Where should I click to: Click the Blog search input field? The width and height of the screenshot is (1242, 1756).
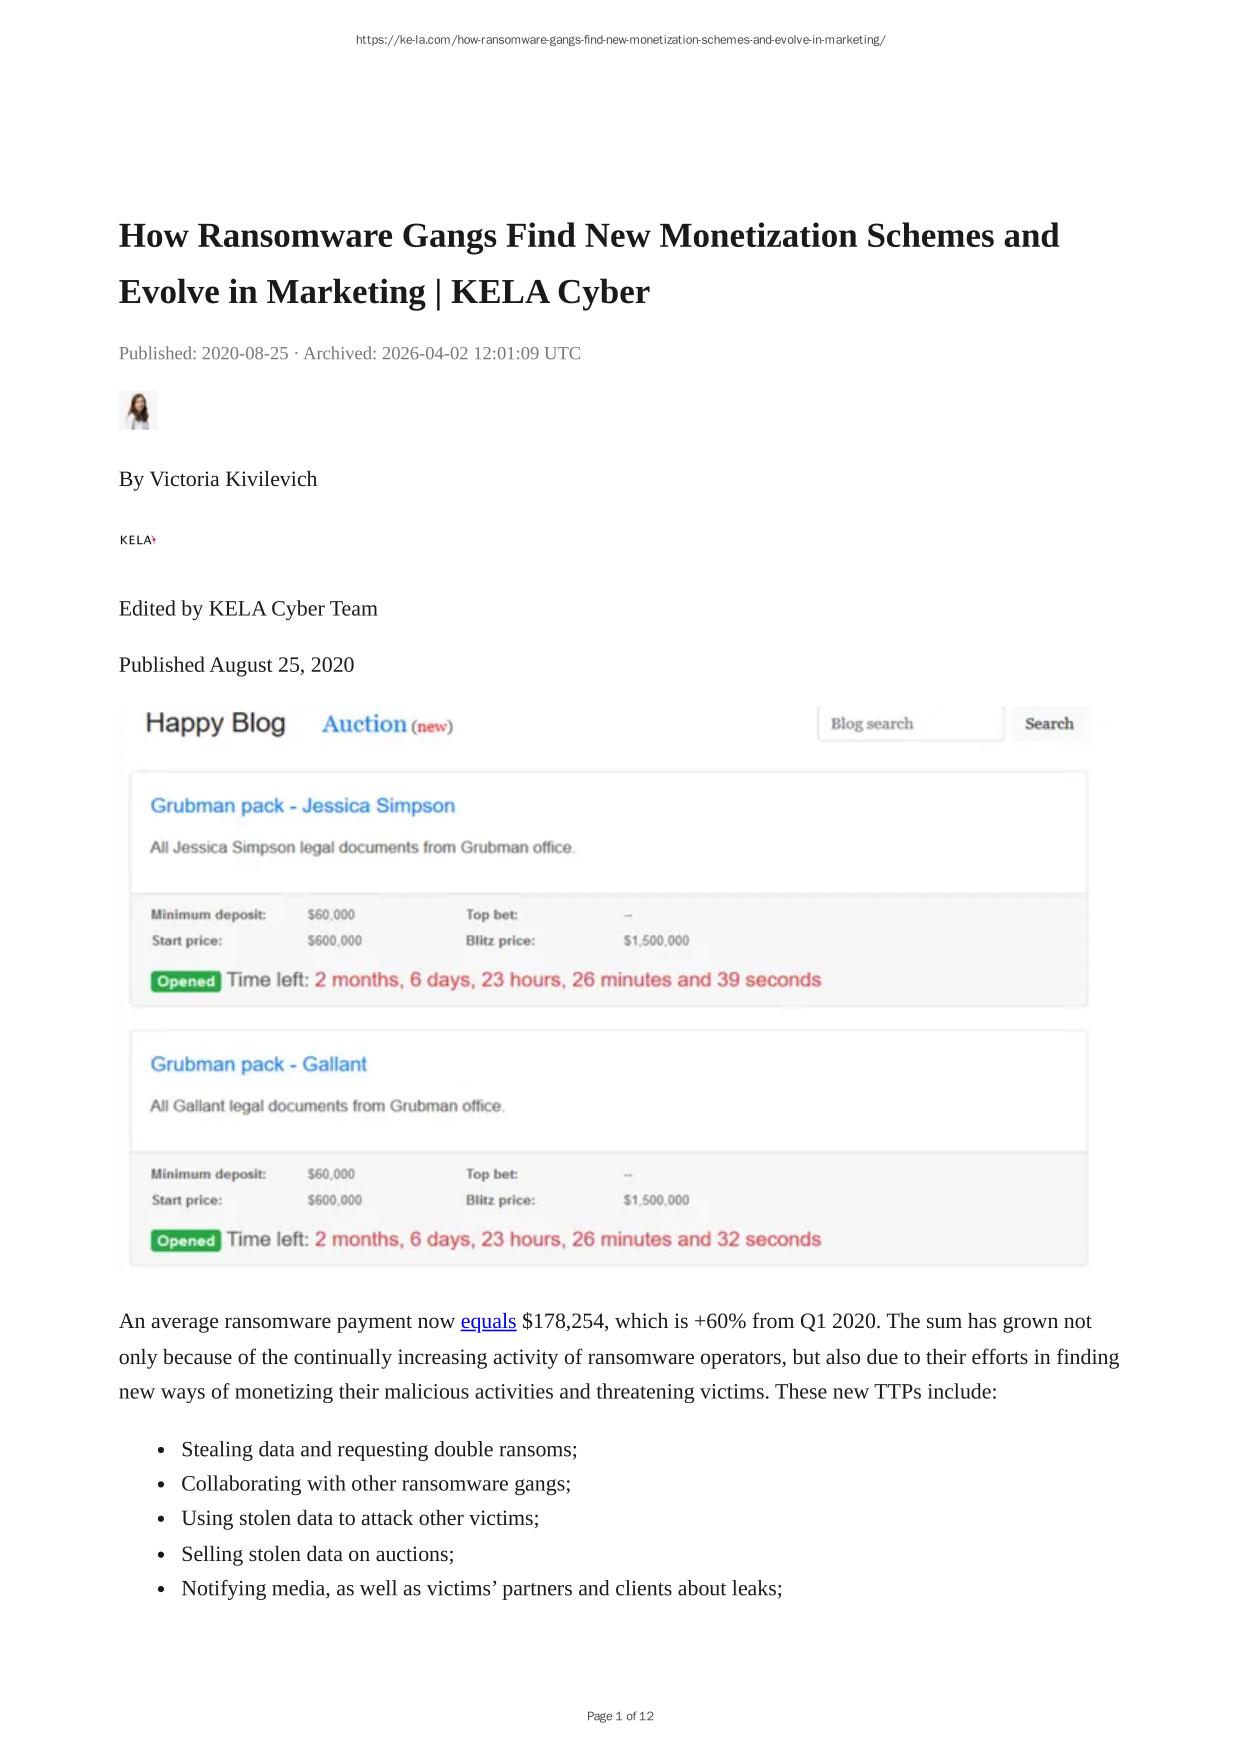pos(909,724)
